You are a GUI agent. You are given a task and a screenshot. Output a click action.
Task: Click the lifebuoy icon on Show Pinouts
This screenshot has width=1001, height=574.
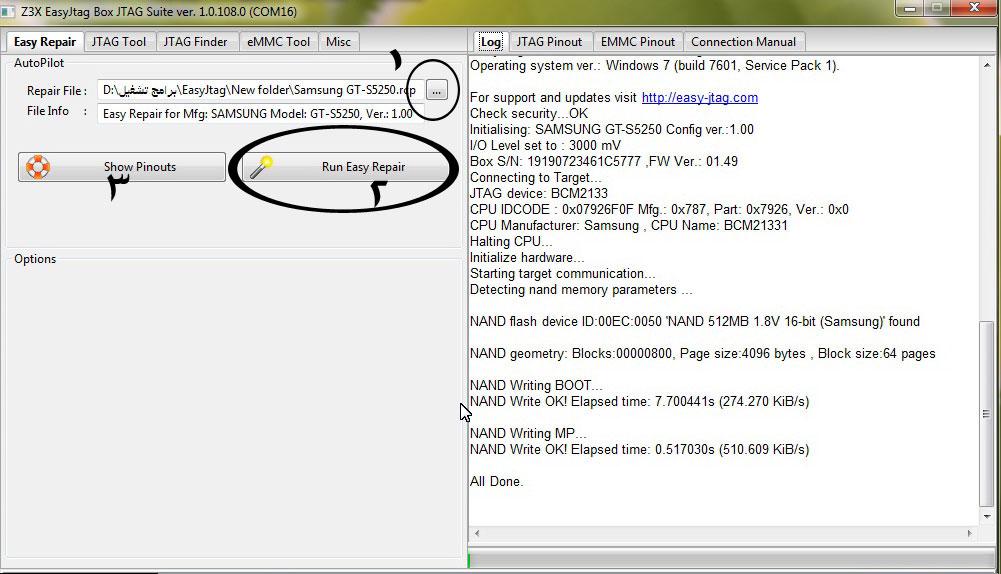coord(38,167)
